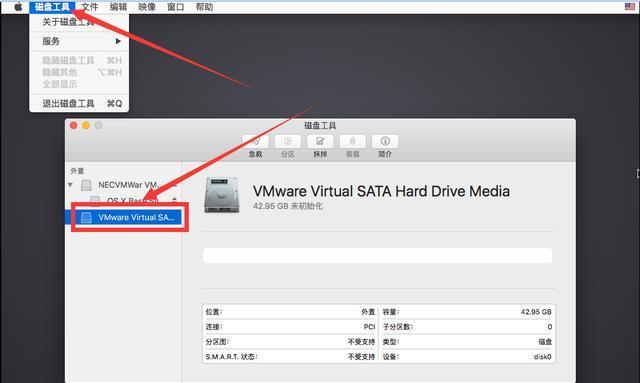The image size is (640, 383).
Task: Open the 帮助 menu
Action: click(x=204, y=7)
